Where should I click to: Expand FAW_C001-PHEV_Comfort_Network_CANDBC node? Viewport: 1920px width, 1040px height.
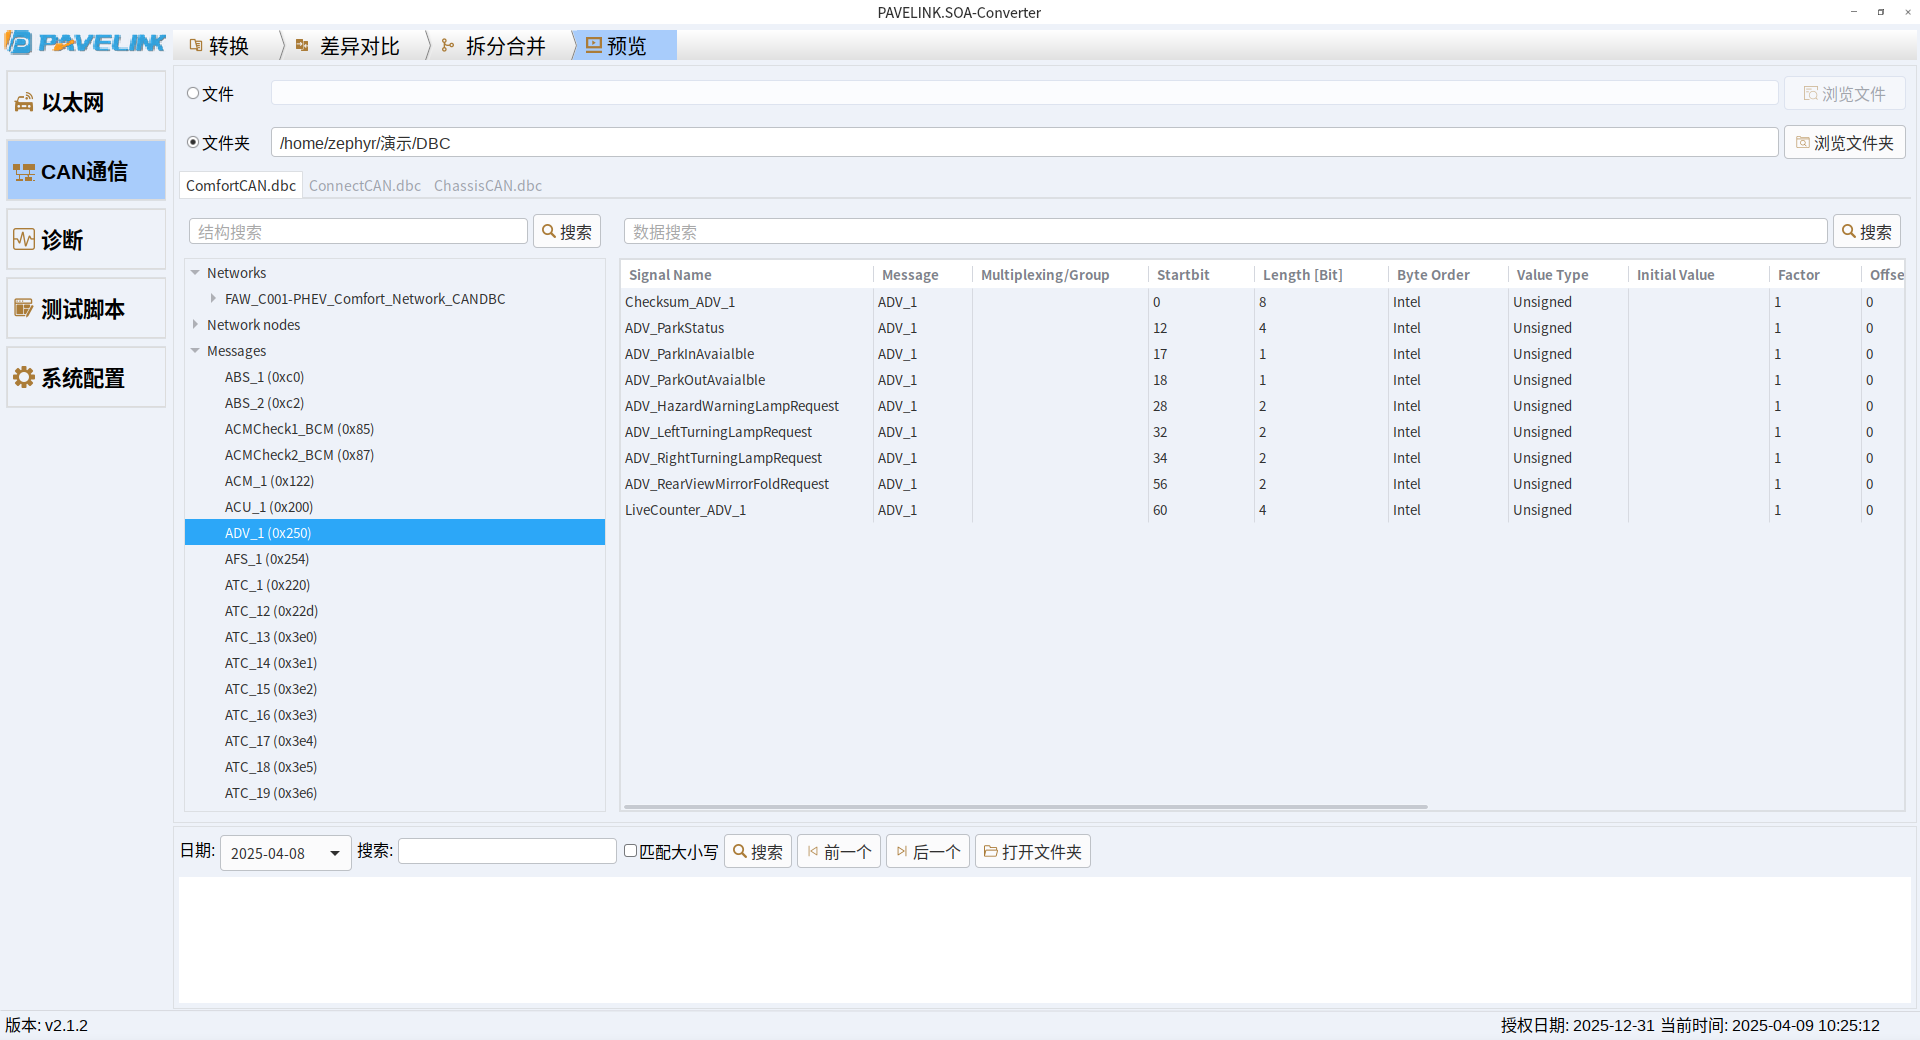(x=213, y=299)
